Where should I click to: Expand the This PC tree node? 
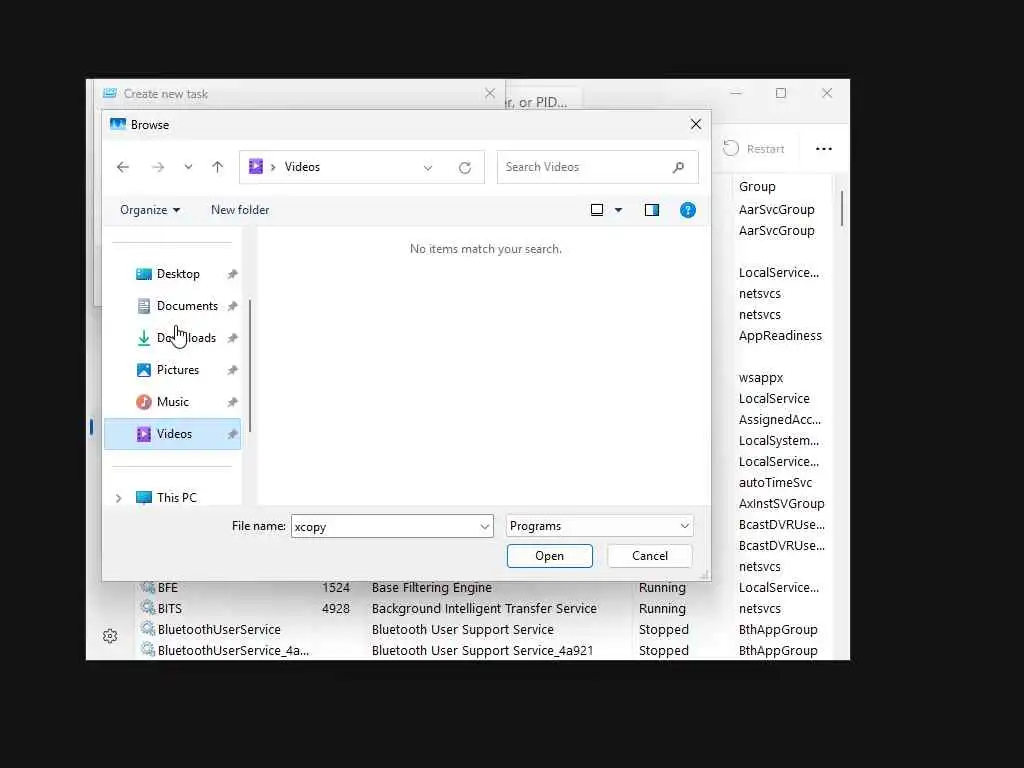118,498
